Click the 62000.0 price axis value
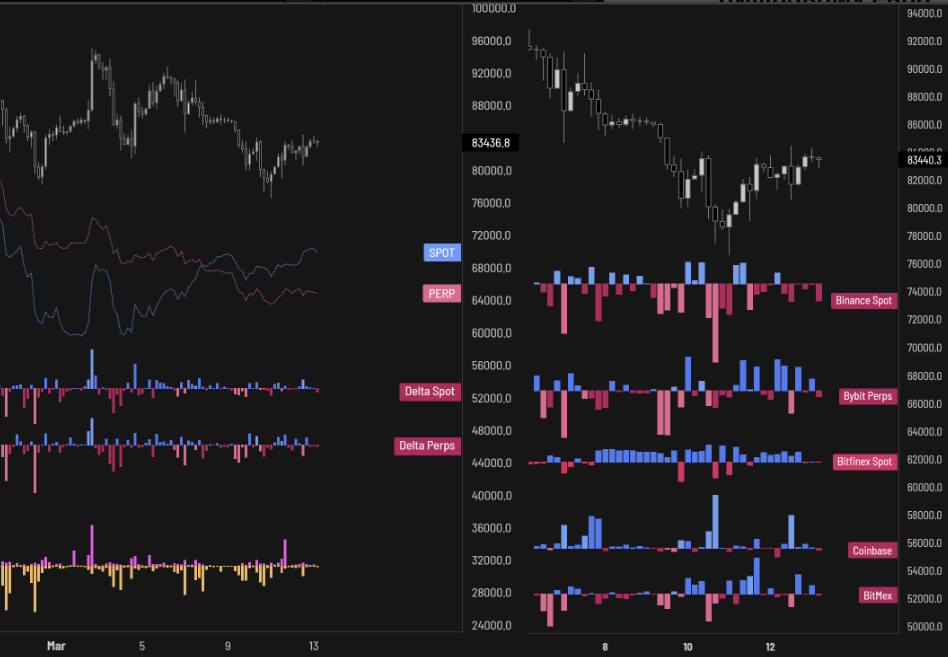The image size is (948, 657). [x=924, y=459]
